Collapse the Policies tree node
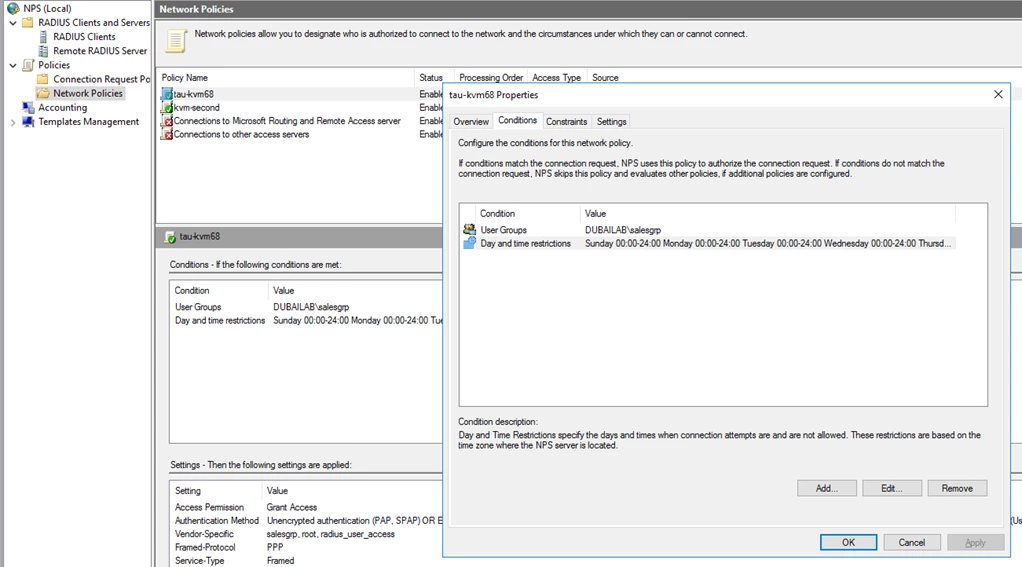 (x=13, y=65)
